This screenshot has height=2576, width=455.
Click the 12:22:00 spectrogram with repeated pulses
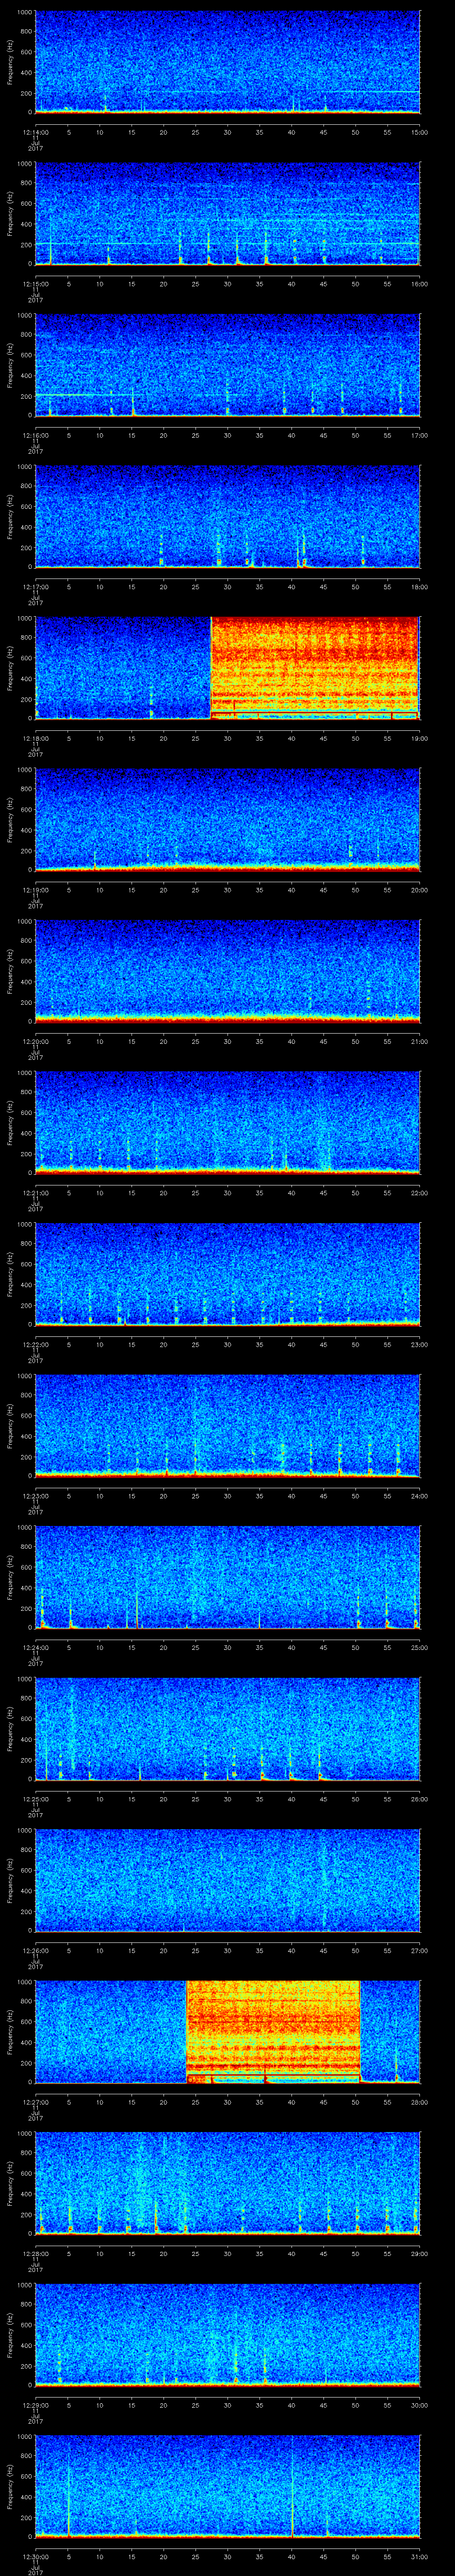[227, 1273]
